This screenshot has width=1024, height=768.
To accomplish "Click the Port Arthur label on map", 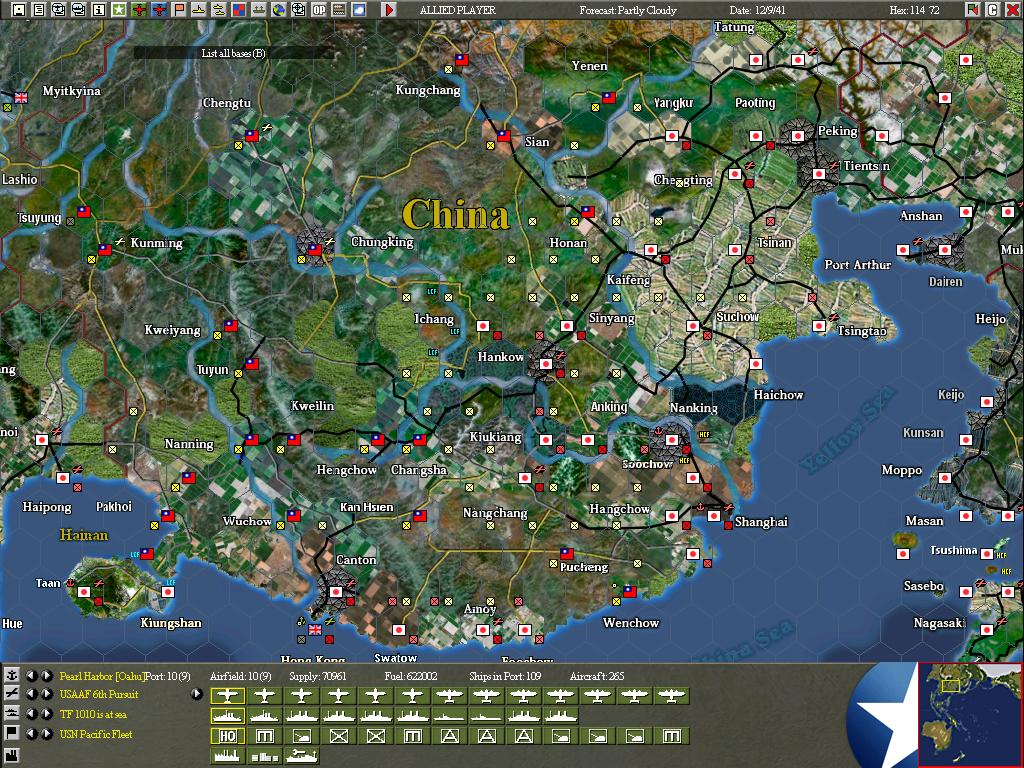I will click(x=857, y=264).
